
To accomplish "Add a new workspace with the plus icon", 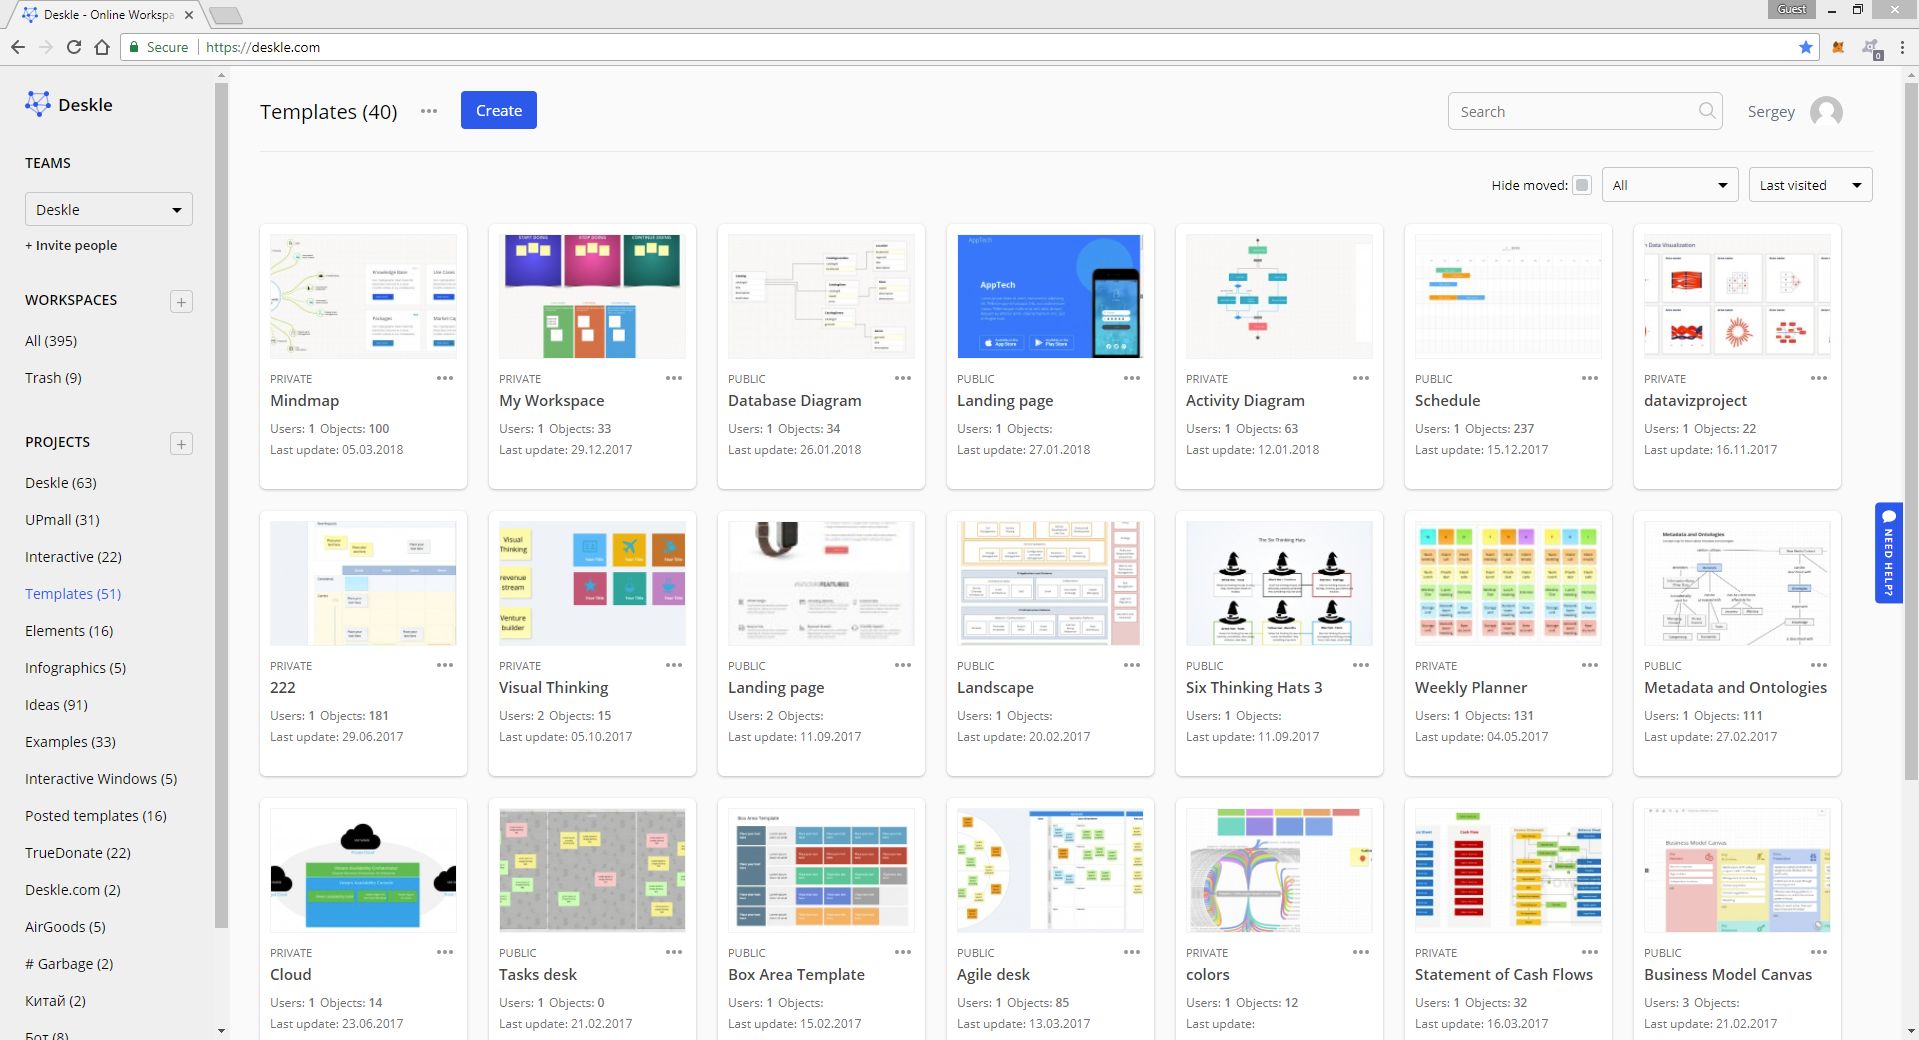I will point(181,301).
